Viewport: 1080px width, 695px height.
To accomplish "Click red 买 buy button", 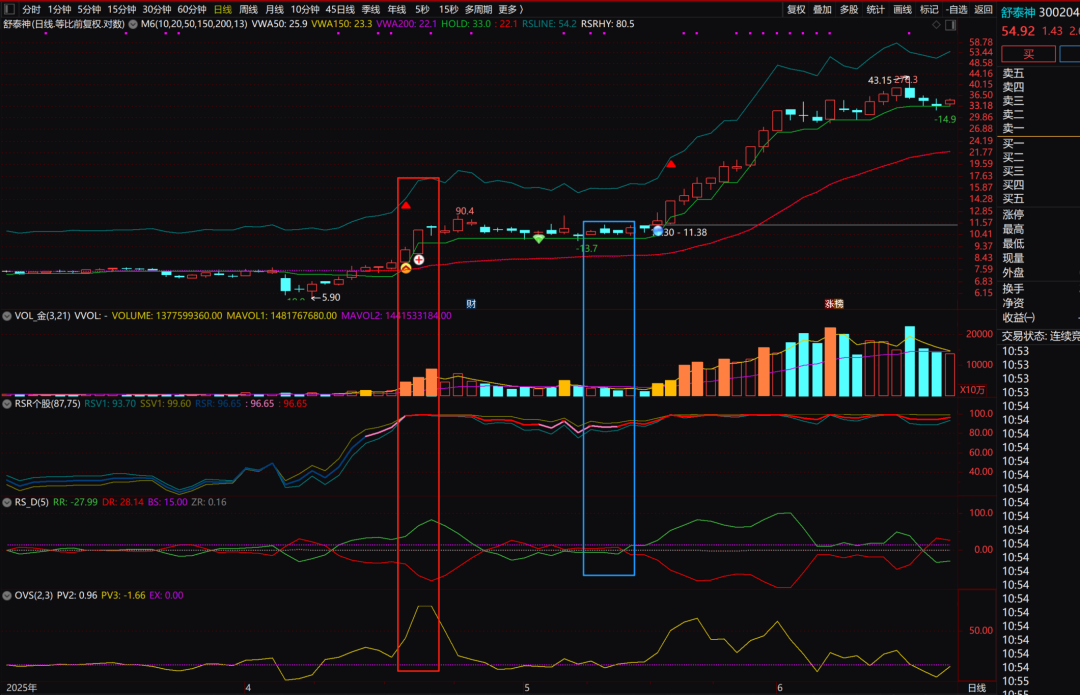I will [1028, 54].
